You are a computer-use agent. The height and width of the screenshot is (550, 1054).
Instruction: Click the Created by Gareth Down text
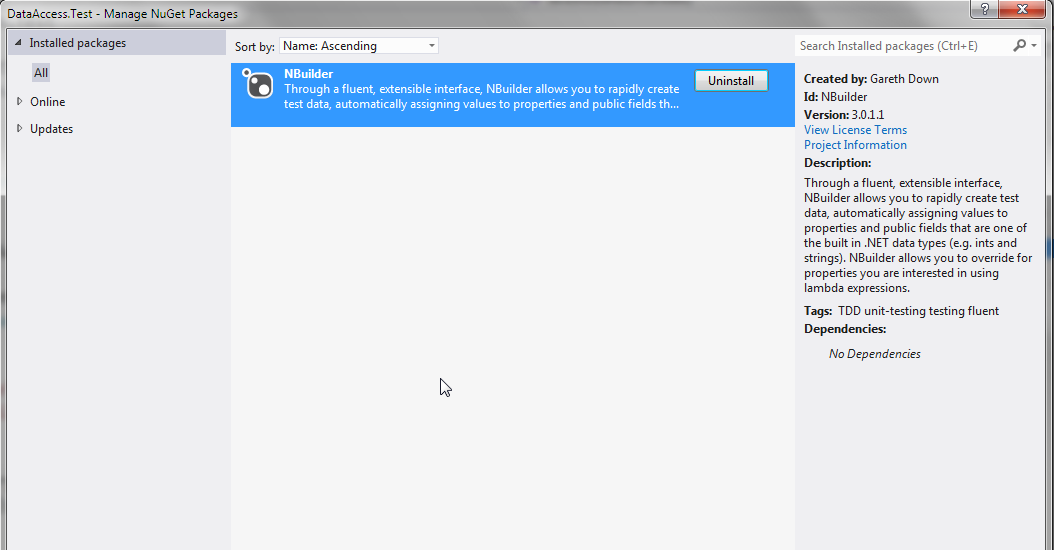click(871, 79)
